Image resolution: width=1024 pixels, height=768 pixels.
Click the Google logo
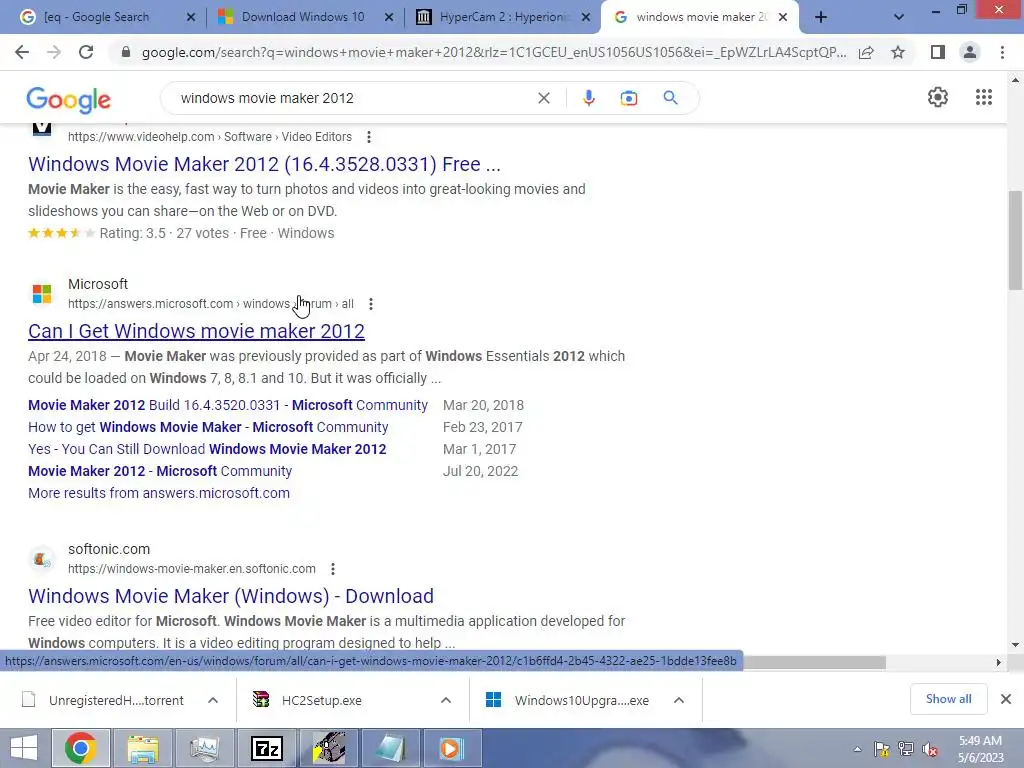[x=69, y=100]
